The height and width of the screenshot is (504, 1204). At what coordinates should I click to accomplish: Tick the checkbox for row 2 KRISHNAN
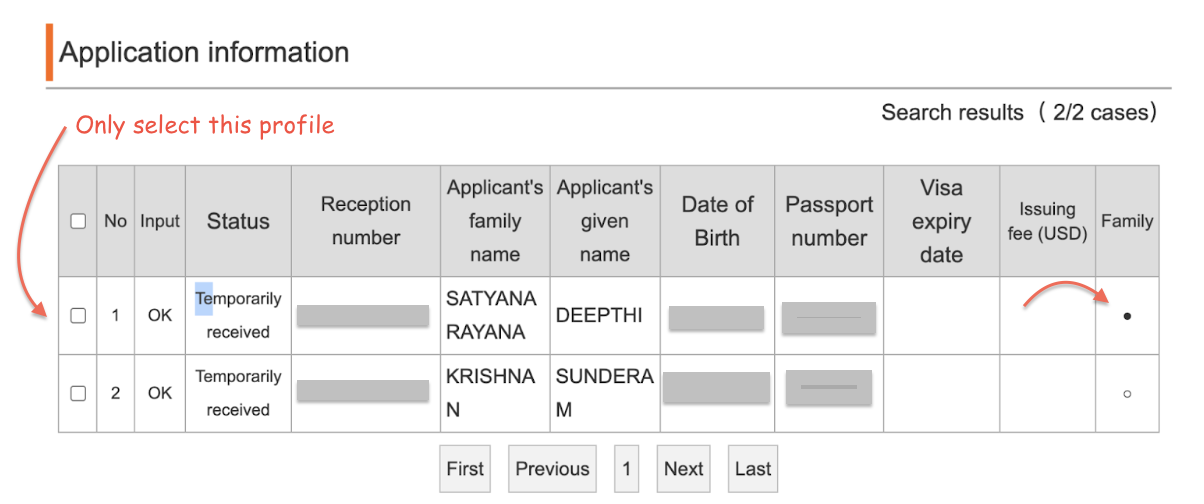pyautogui.click(x=78, y=394)
